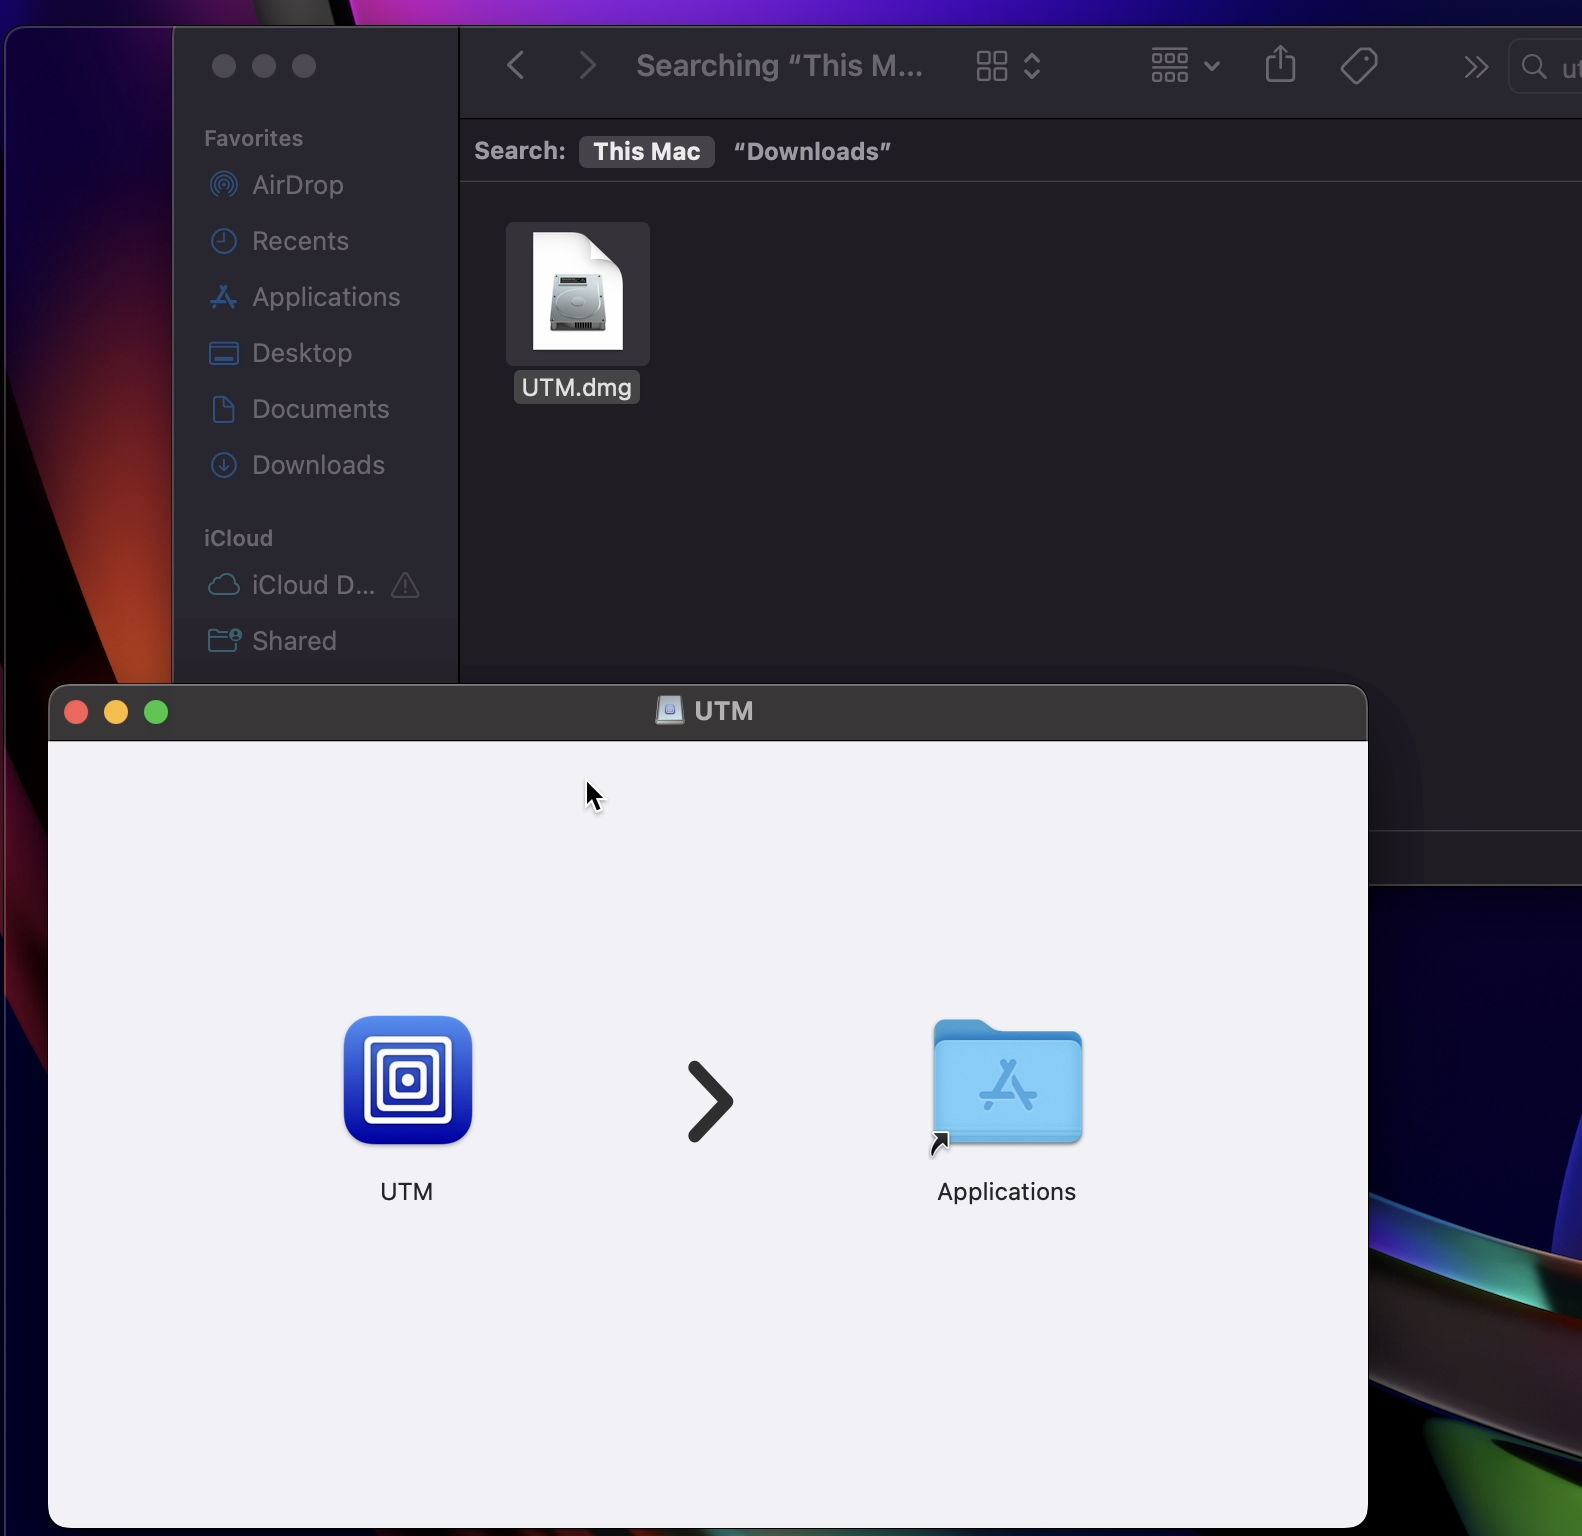Open Downloads in Finder sidebar
The height and width of the screenshot is (1536, 1582).
(x=317, y=465)
